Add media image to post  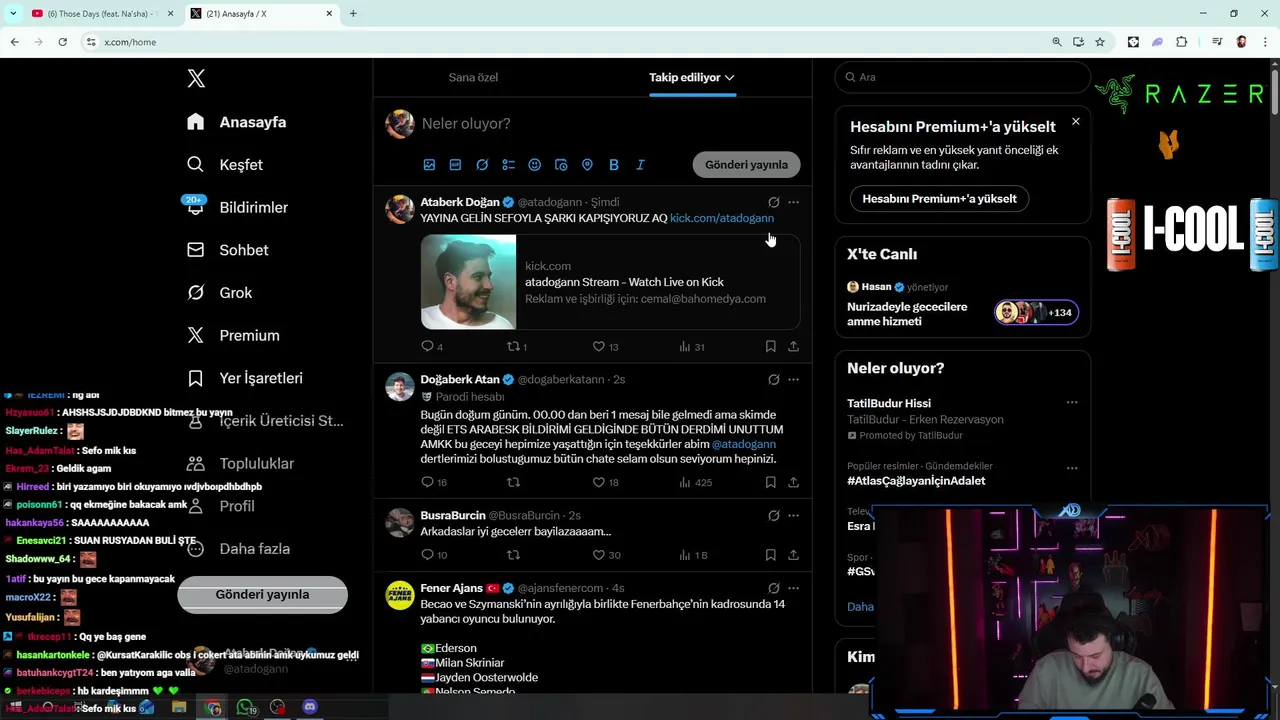[429, 165]
